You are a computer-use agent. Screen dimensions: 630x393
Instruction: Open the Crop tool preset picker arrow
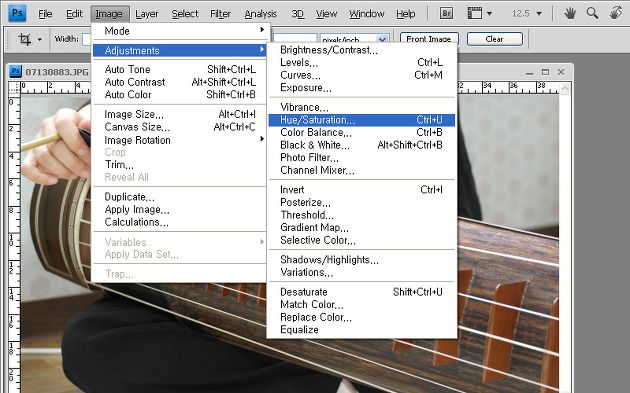coord(39,39)
